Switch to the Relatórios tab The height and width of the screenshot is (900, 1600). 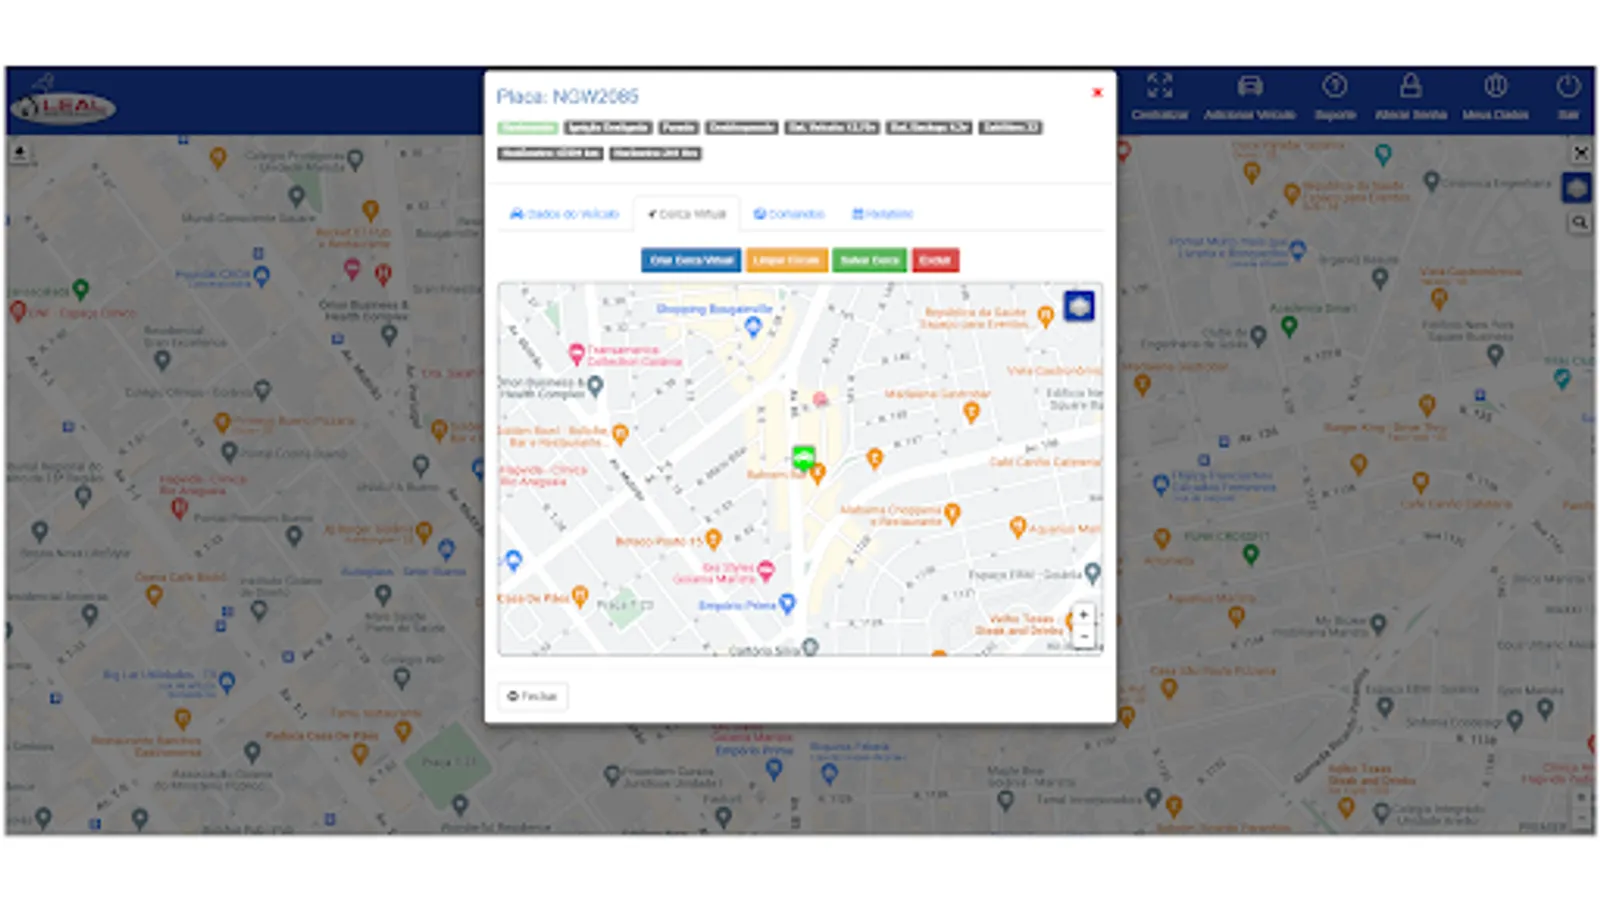883,213
